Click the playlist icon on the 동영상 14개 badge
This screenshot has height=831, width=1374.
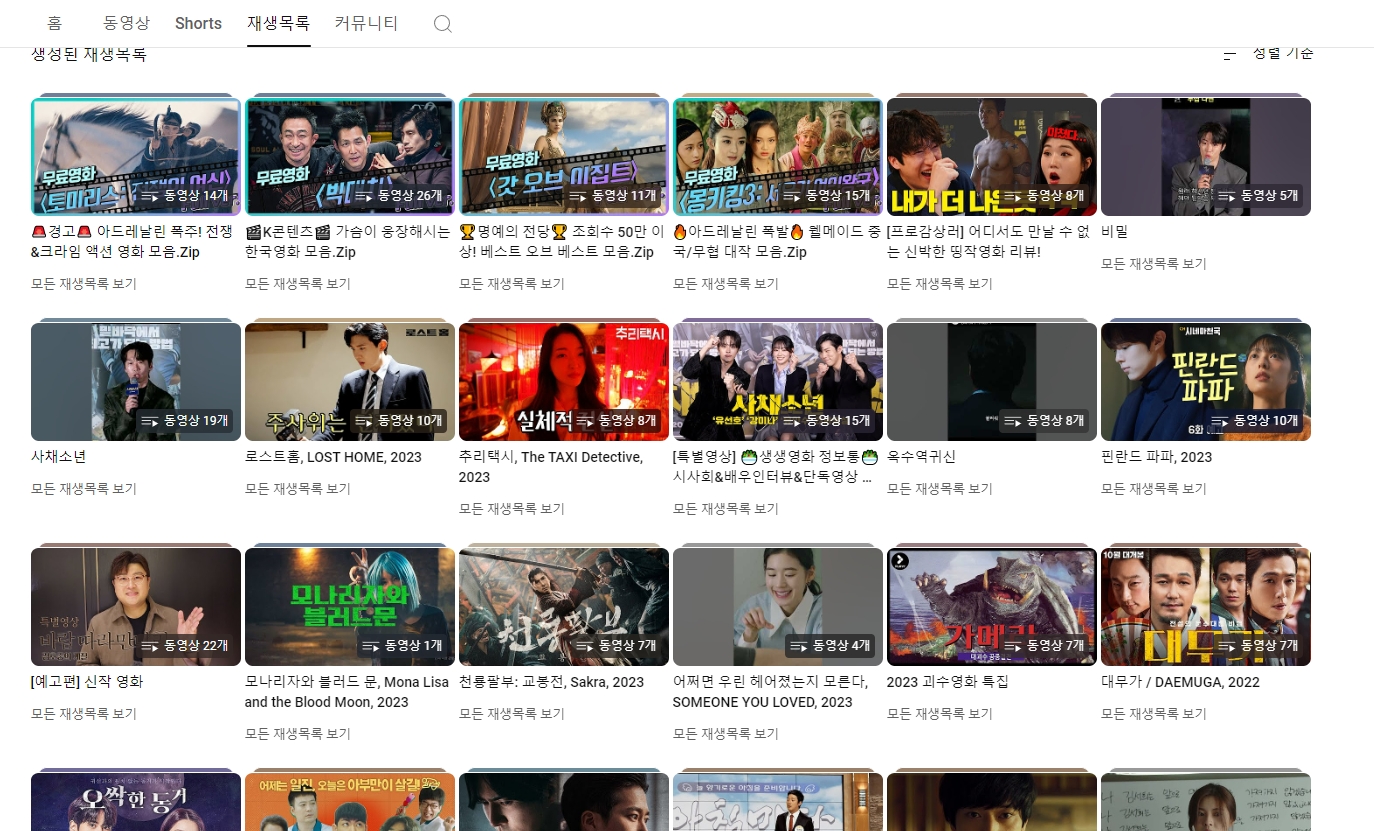149,196
